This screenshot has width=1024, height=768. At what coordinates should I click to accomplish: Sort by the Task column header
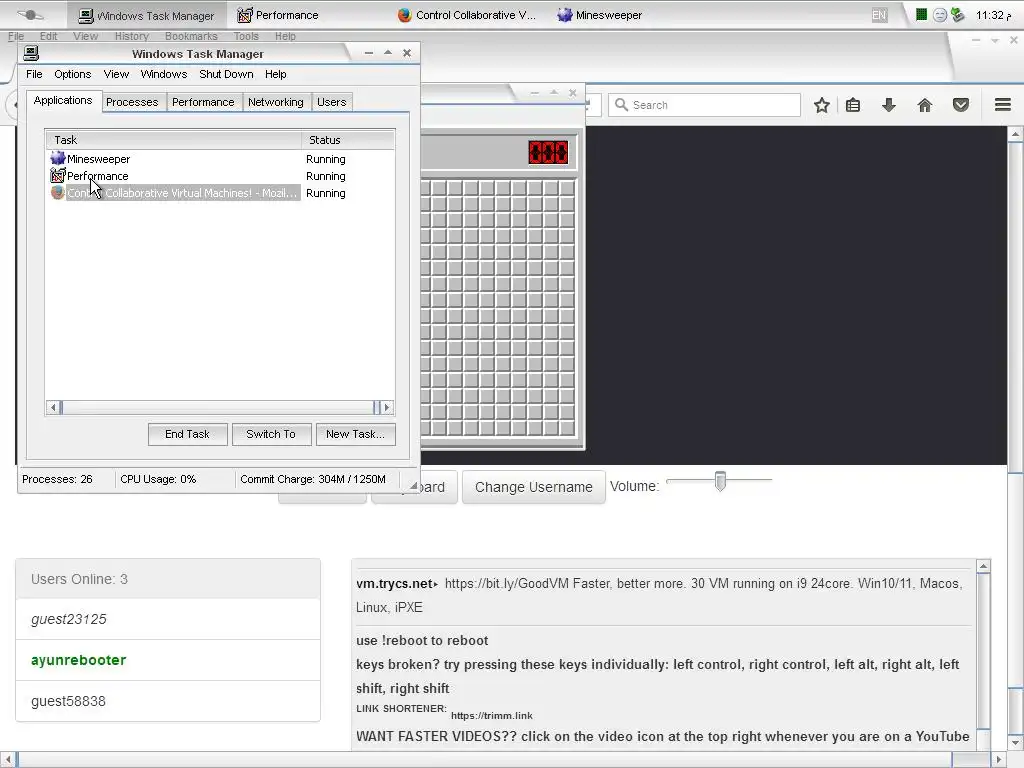(x=173, y=140)
